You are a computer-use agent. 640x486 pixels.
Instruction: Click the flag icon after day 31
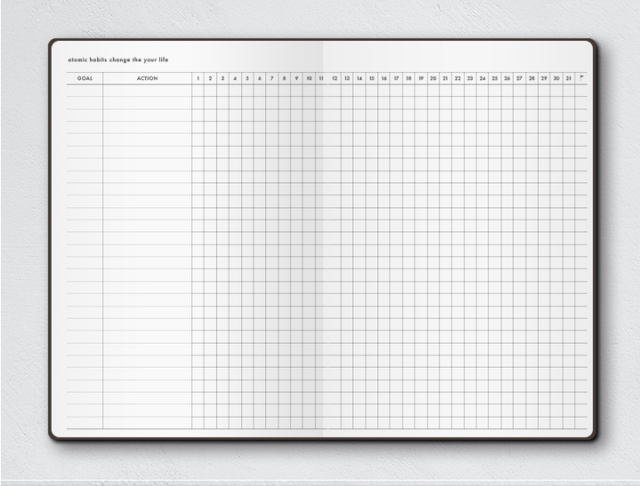[582, 78]
